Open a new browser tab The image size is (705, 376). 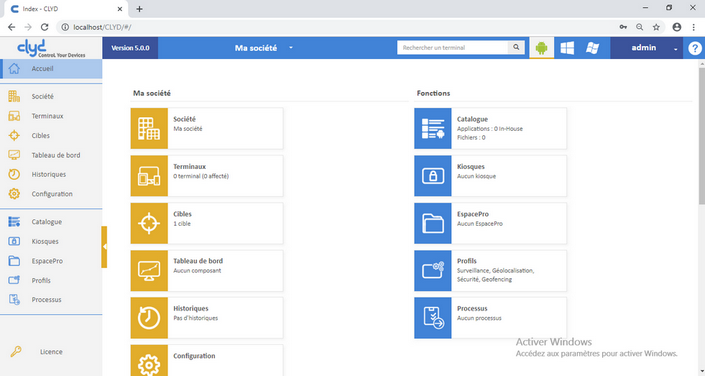pos(139,9)
